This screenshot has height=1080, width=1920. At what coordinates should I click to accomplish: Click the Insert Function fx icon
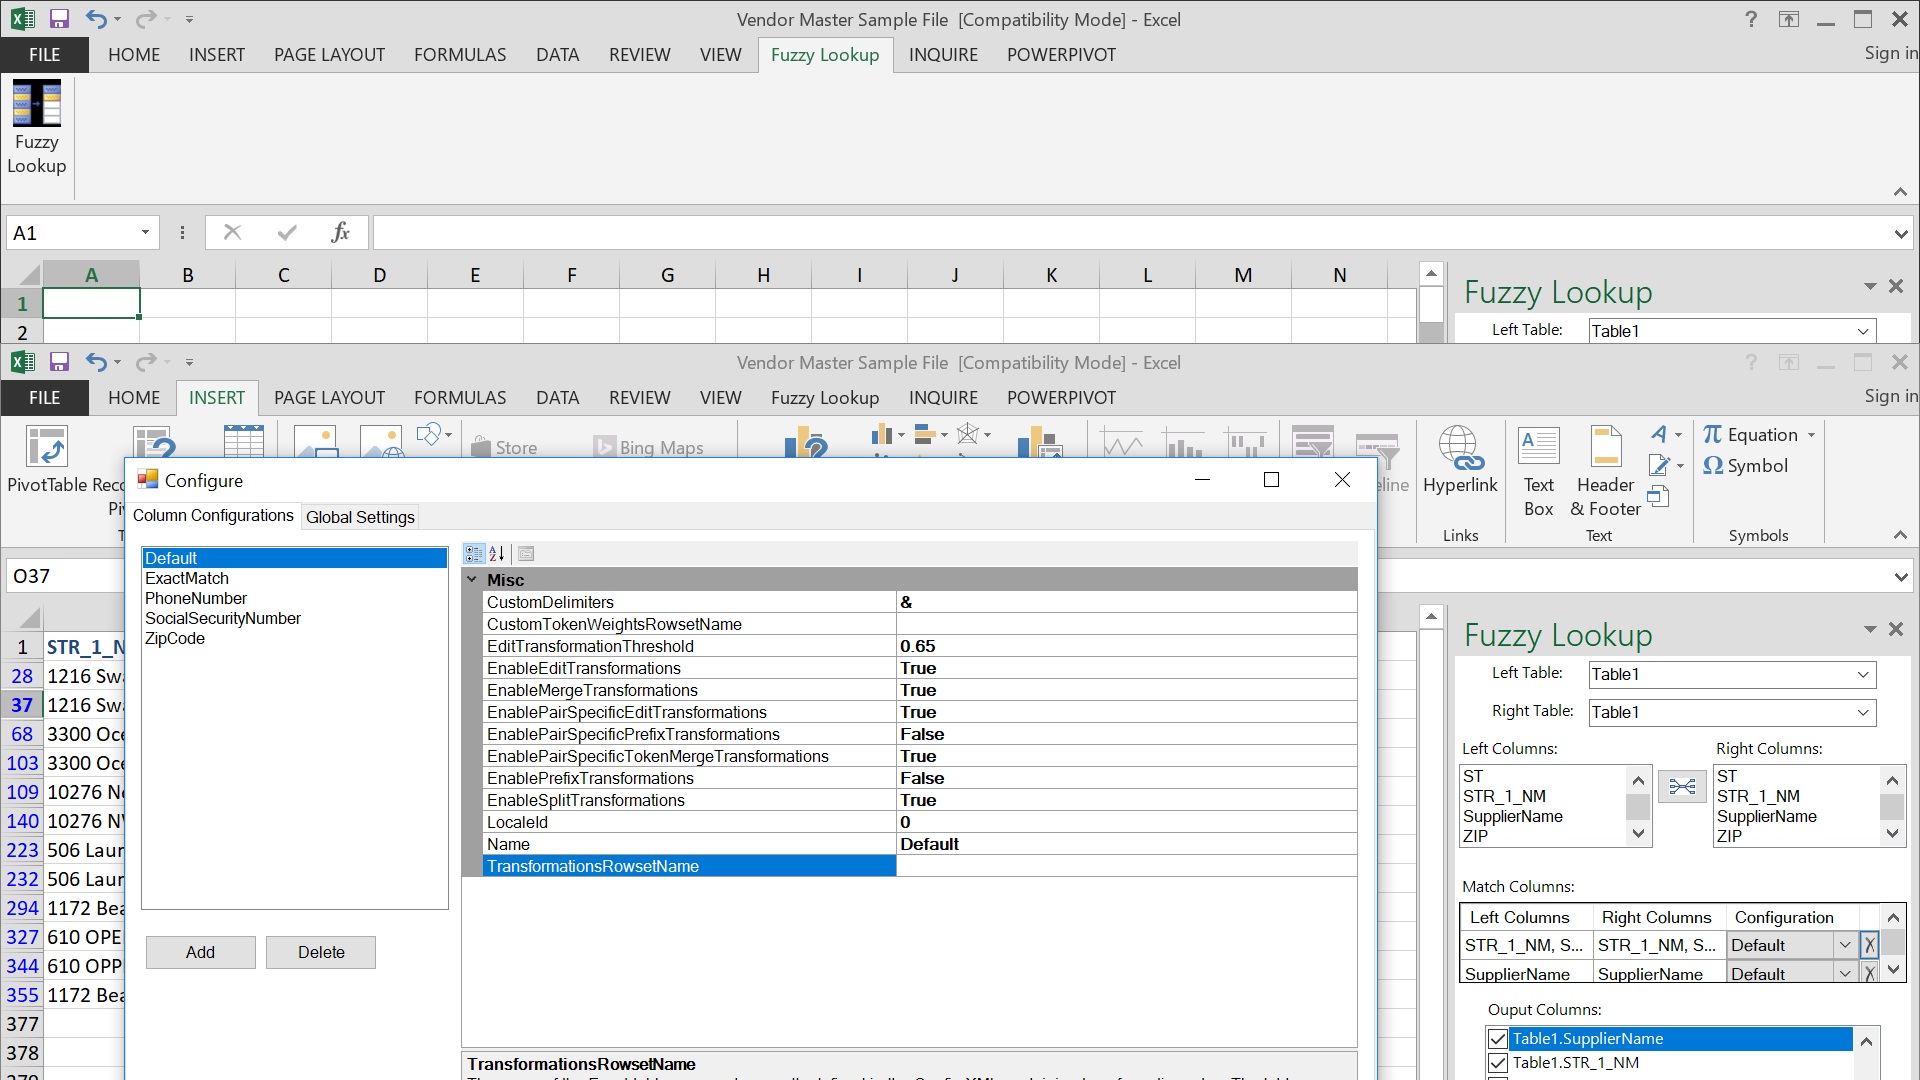tap(340, 233)
